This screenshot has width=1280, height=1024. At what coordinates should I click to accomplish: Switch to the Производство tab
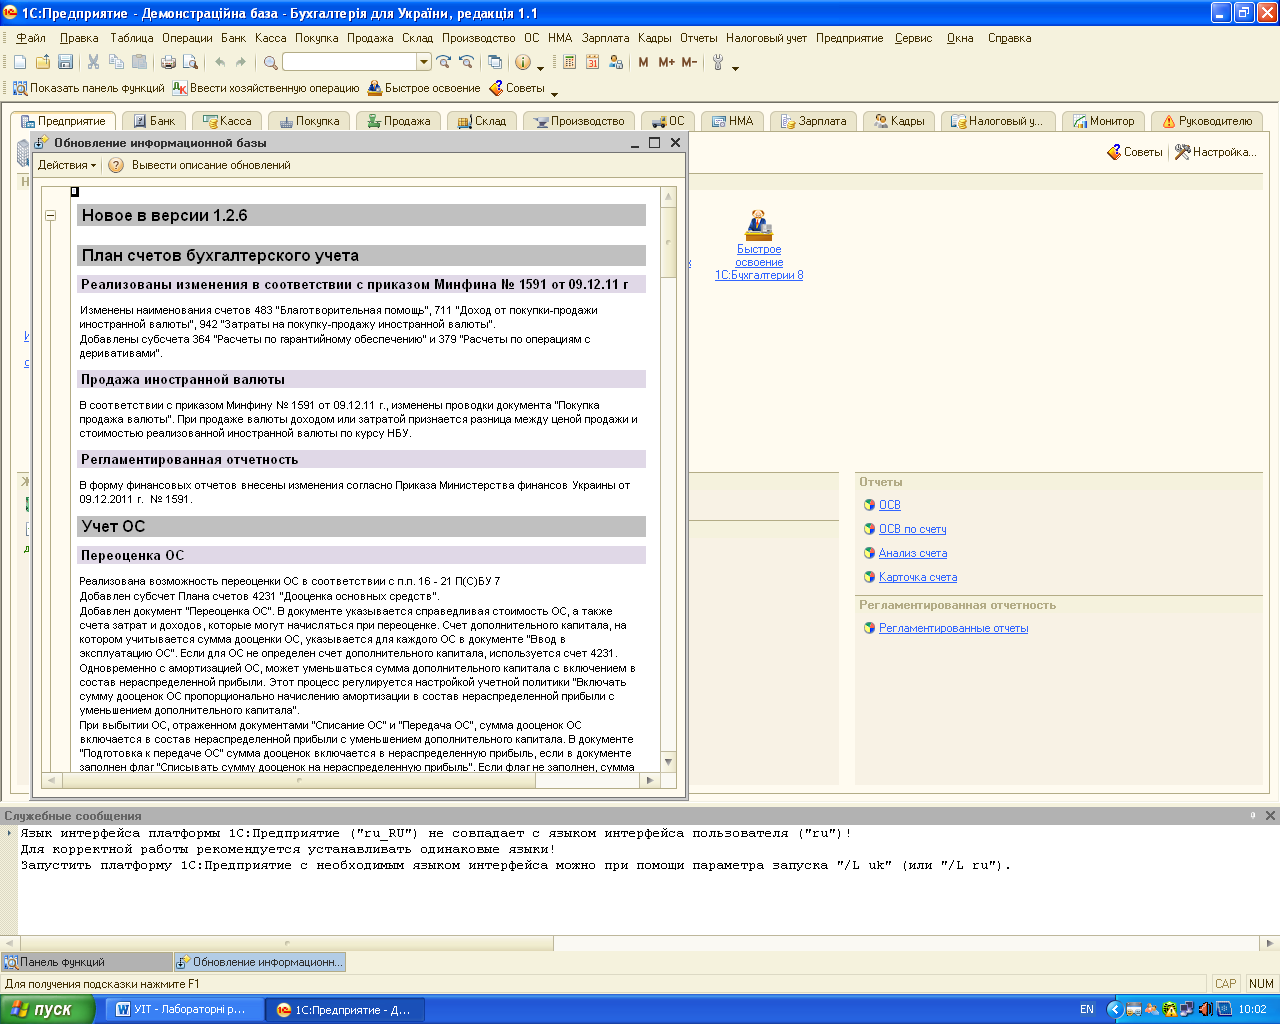coord(579,121)
